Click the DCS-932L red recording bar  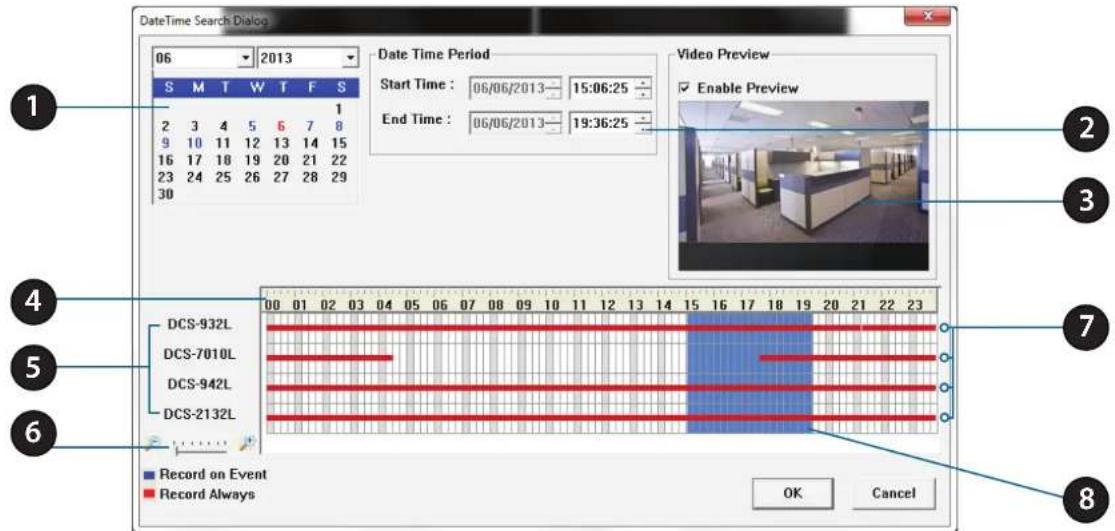pyautogui.click(x=601, y=328)
